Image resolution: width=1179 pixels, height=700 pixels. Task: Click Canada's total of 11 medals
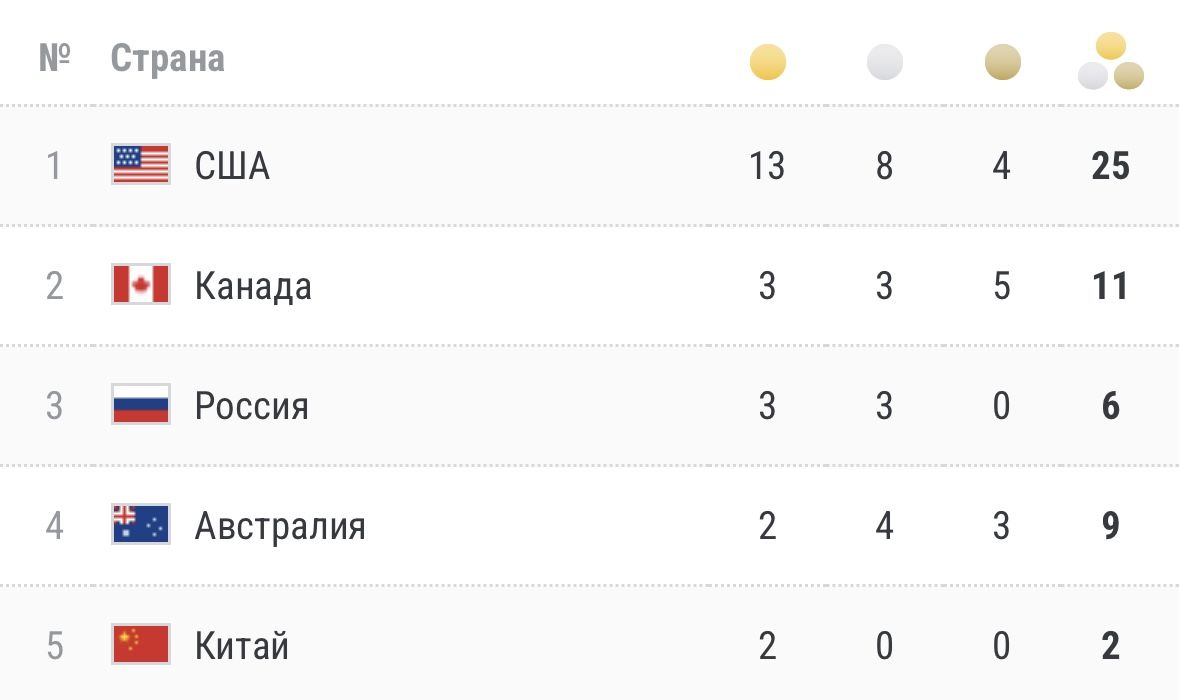coord(1110,286)
